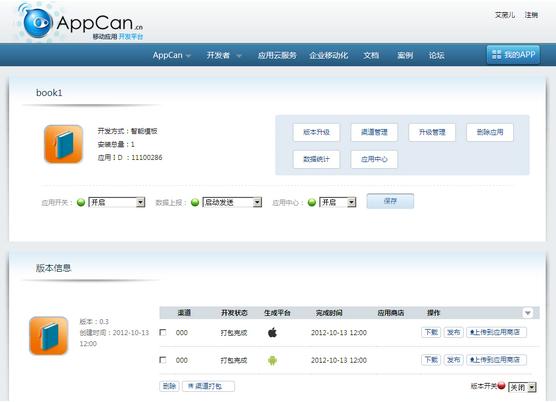556x402 pixels.
Task: Click the 开发方式：智能模板 text
Action: [127, 131]
